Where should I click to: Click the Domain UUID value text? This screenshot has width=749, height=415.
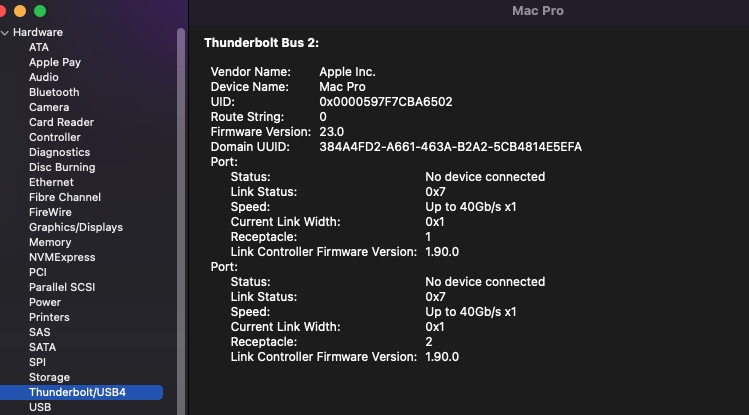[x=450, y=147]
